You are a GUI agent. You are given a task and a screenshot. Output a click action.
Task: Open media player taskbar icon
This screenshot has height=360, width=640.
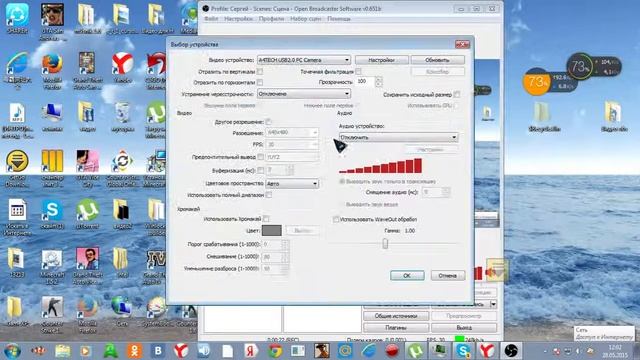[86, 351]
